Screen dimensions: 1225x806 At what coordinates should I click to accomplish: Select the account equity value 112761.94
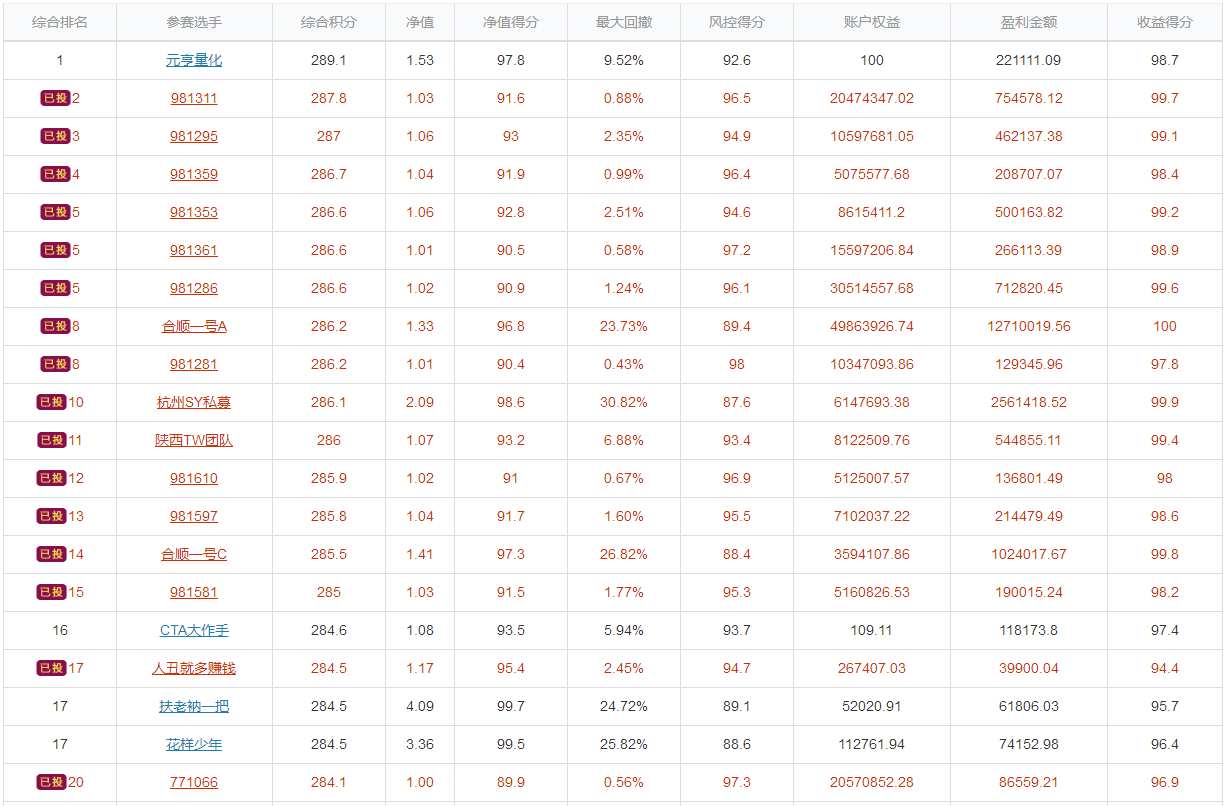[x=872, y=744]
